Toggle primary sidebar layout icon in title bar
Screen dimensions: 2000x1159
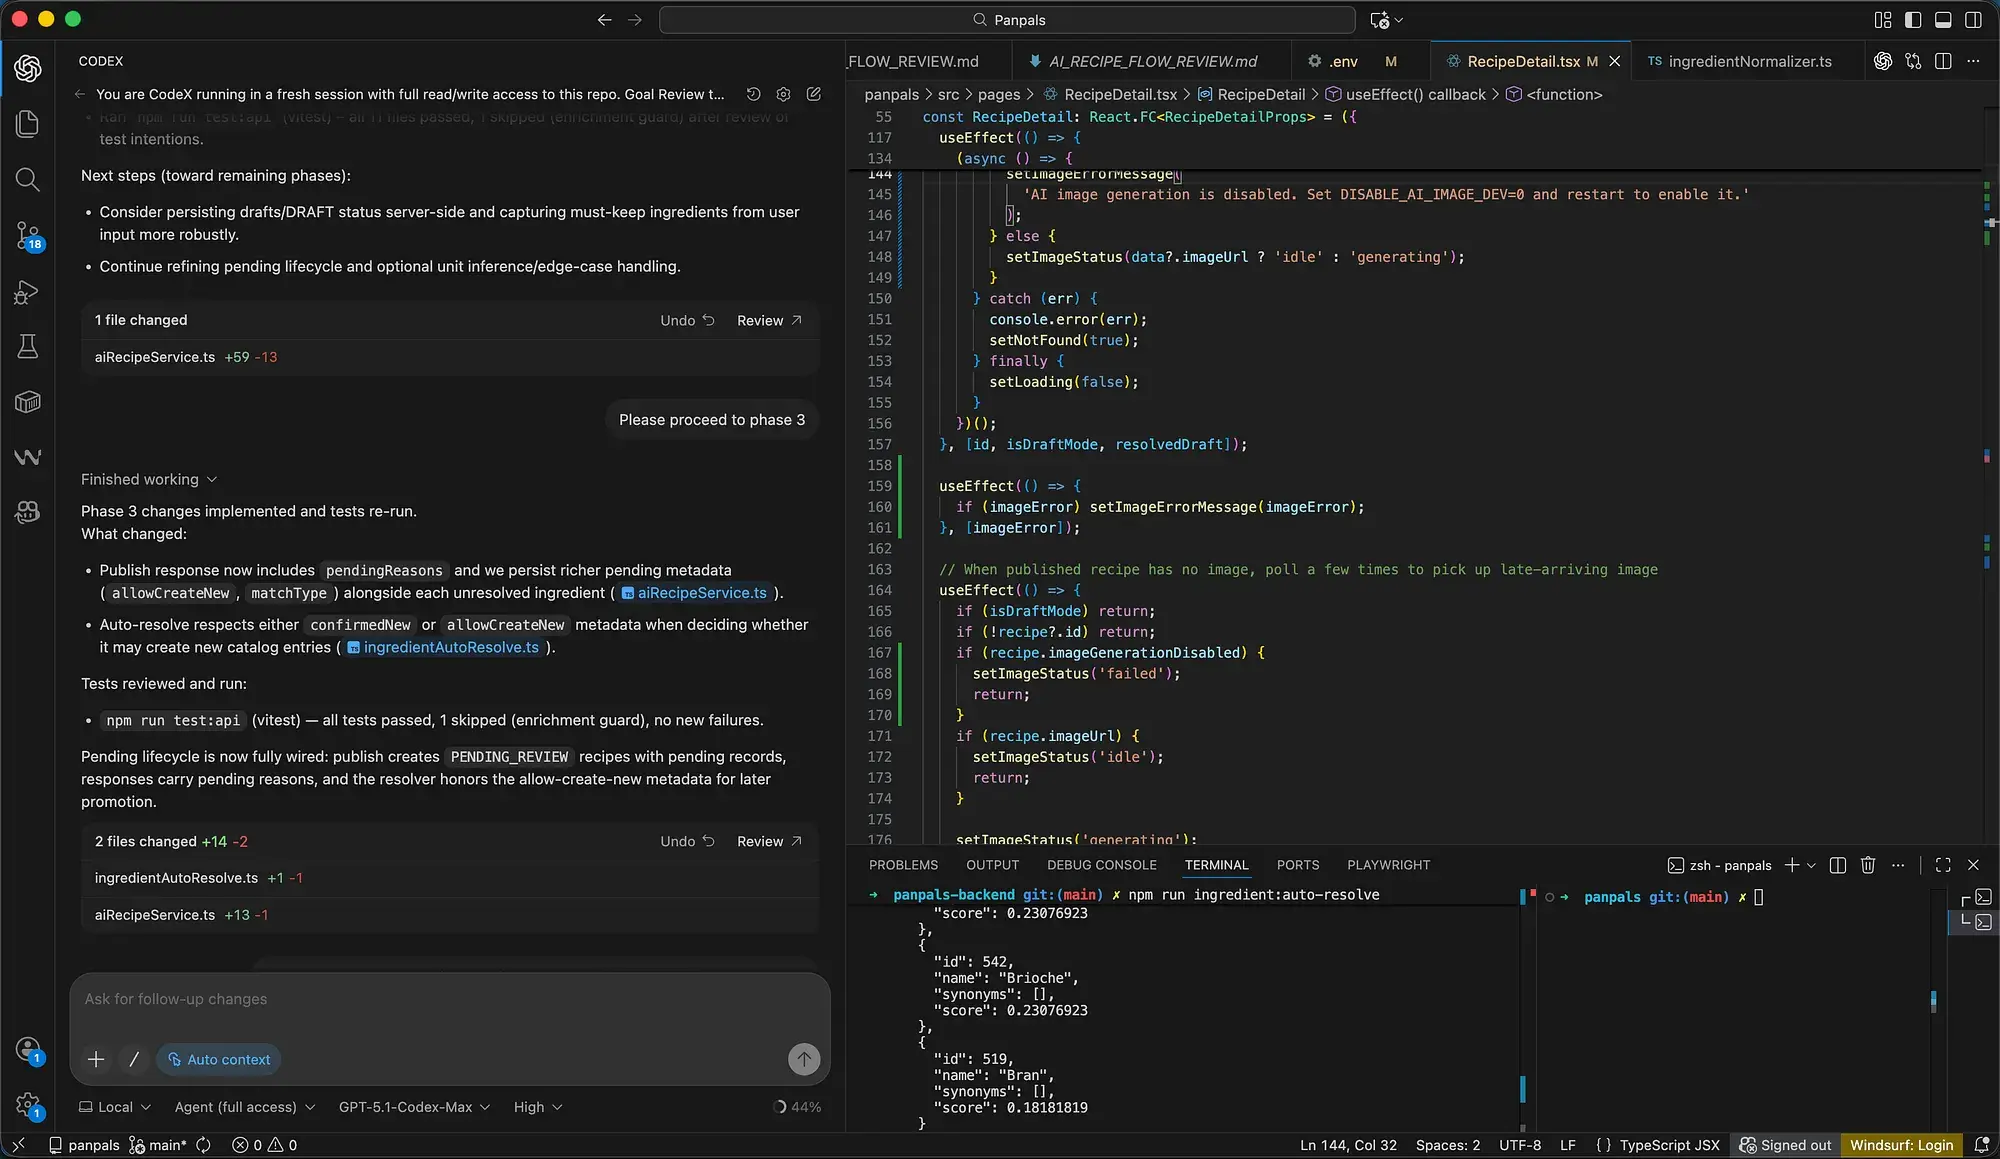click(1913, 20)
